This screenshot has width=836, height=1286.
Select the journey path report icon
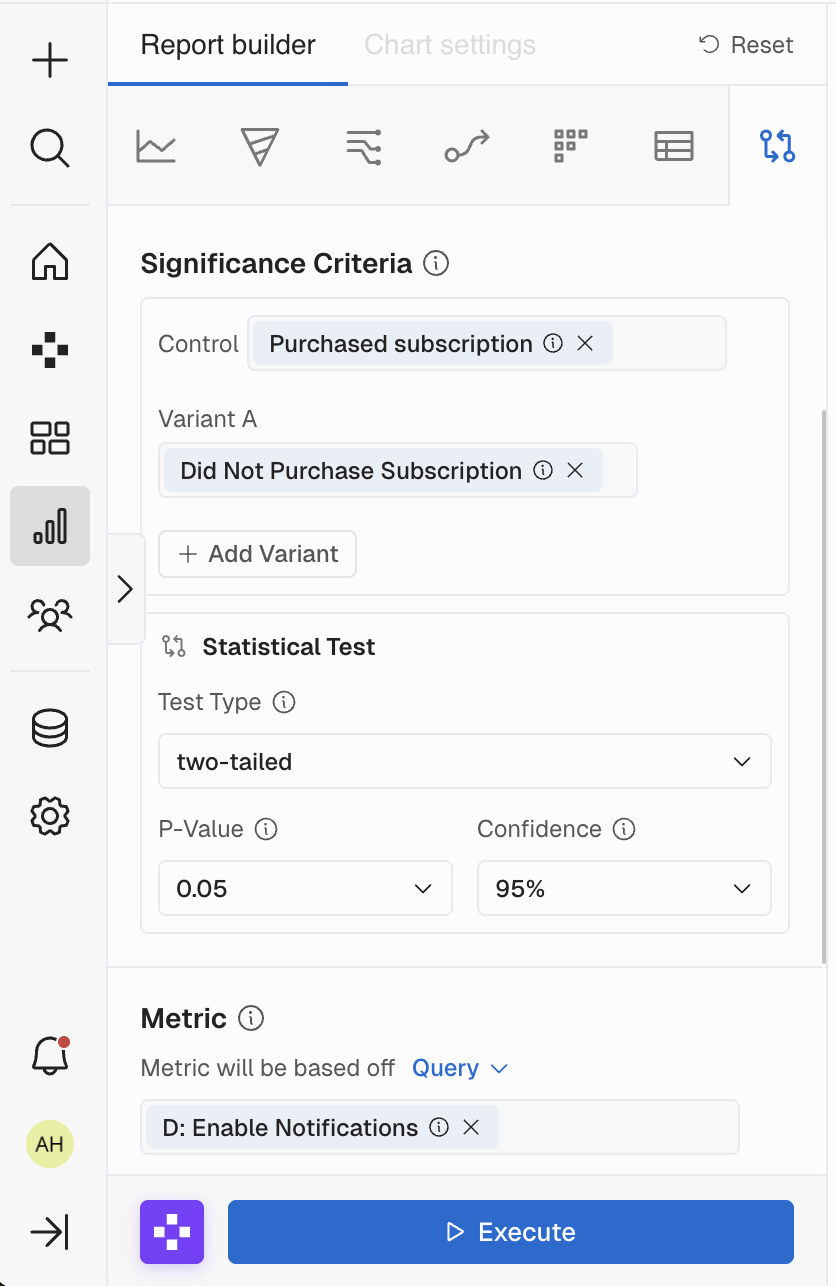467,146
